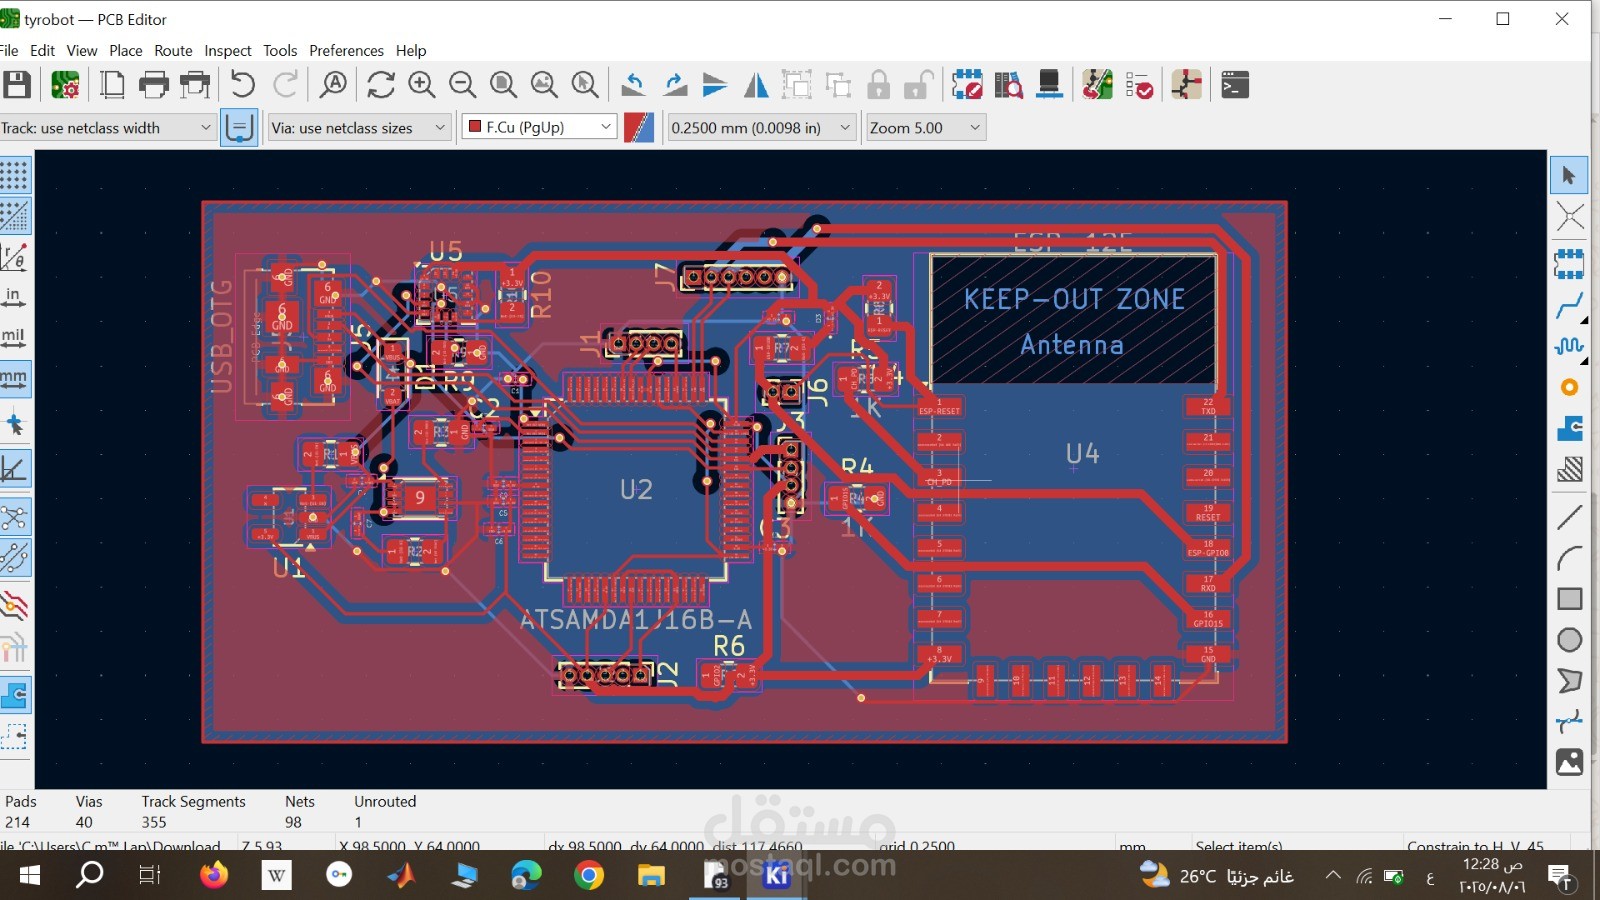Toggle millimeters units button
This screenshot has height=900, width=1600.
tap(14, 379)
